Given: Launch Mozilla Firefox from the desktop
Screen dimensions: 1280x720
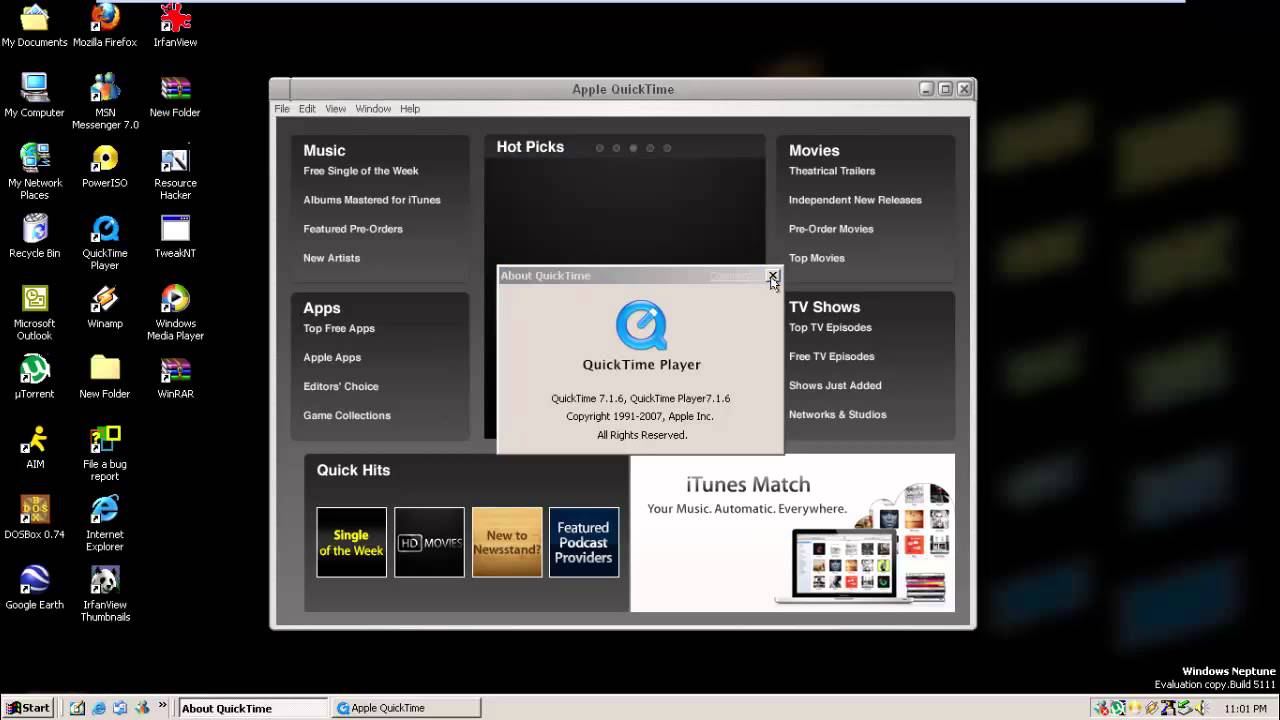Looking at the screenshot, I should click(105, 25).
